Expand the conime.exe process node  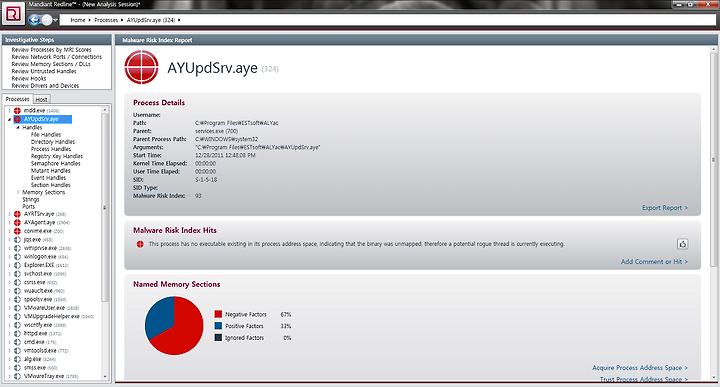pyautogui.click(x=10, y=231)
